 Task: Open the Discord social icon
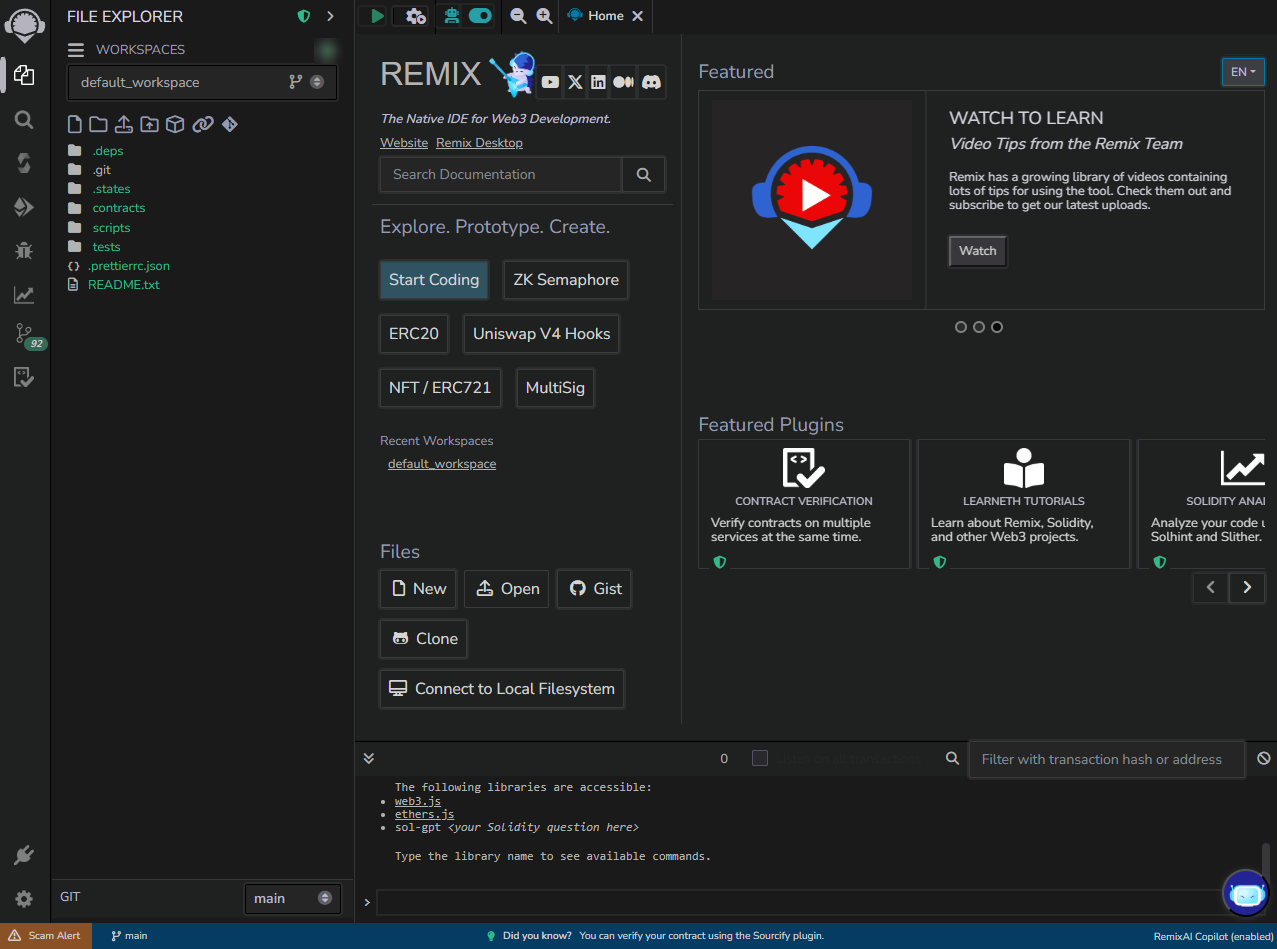point(651,82)
